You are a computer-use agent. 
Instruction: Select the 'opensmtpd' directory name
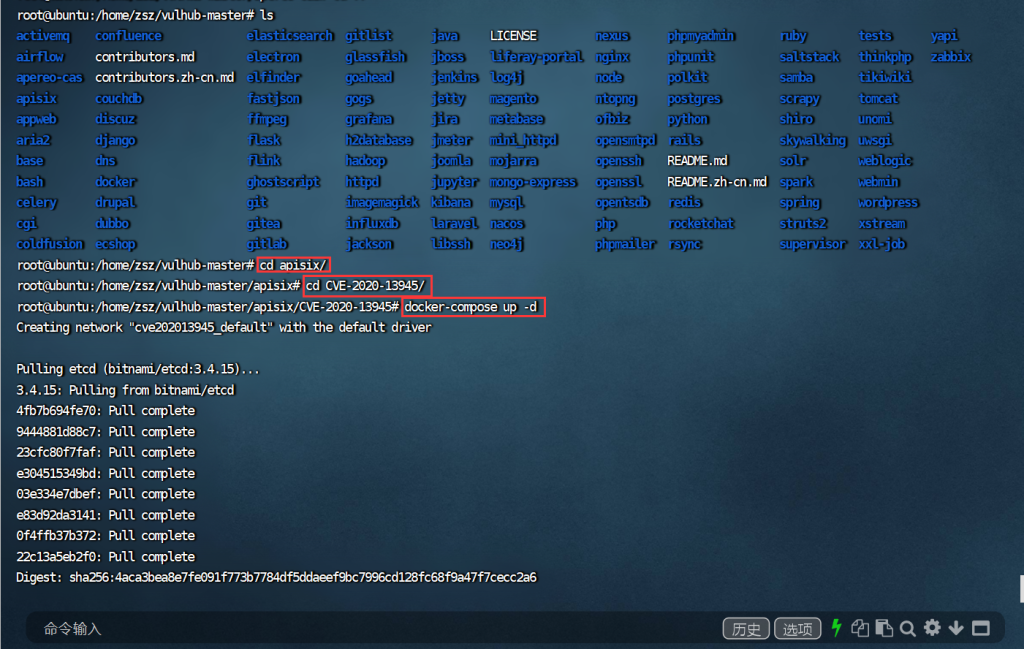(625, 140)
